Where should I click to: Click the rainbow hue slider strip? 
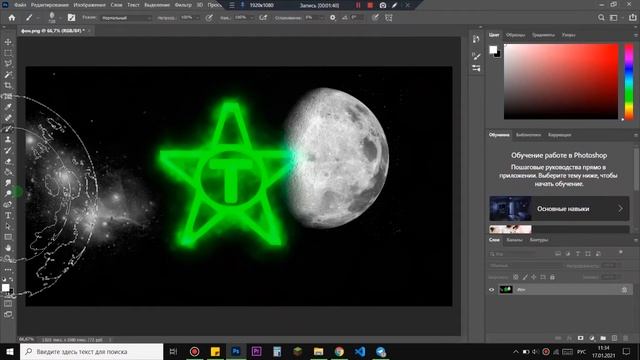click(x=629, y=81)
